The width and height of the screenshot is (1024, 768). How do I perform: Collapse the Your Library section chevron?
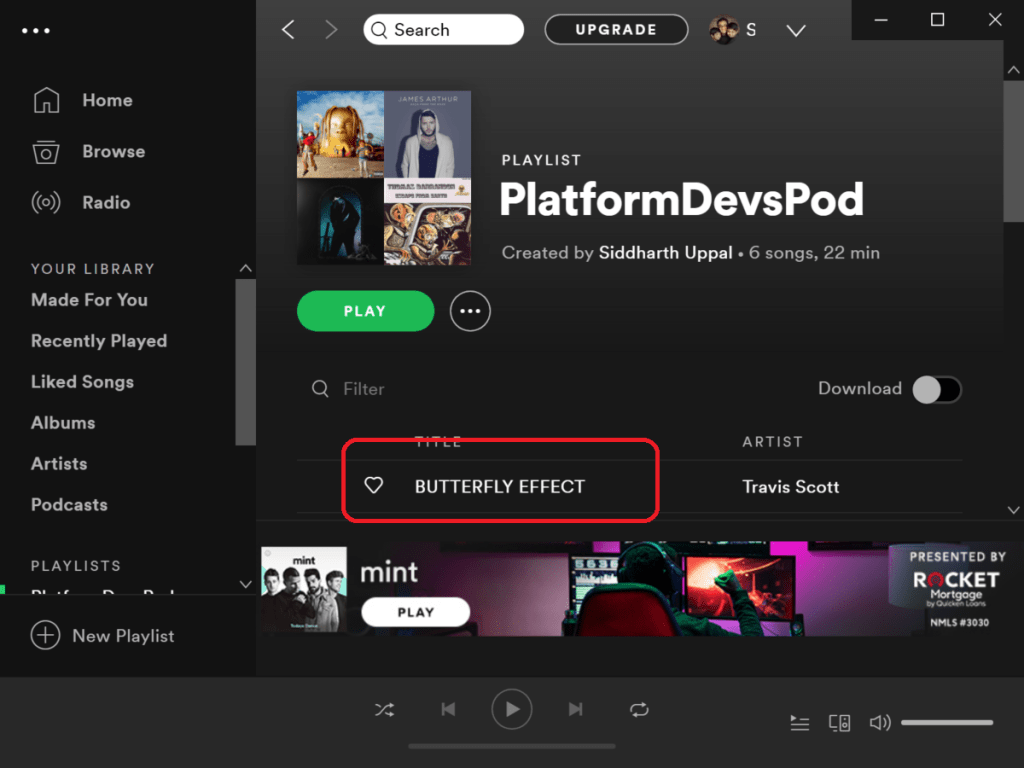pos(245,269)
